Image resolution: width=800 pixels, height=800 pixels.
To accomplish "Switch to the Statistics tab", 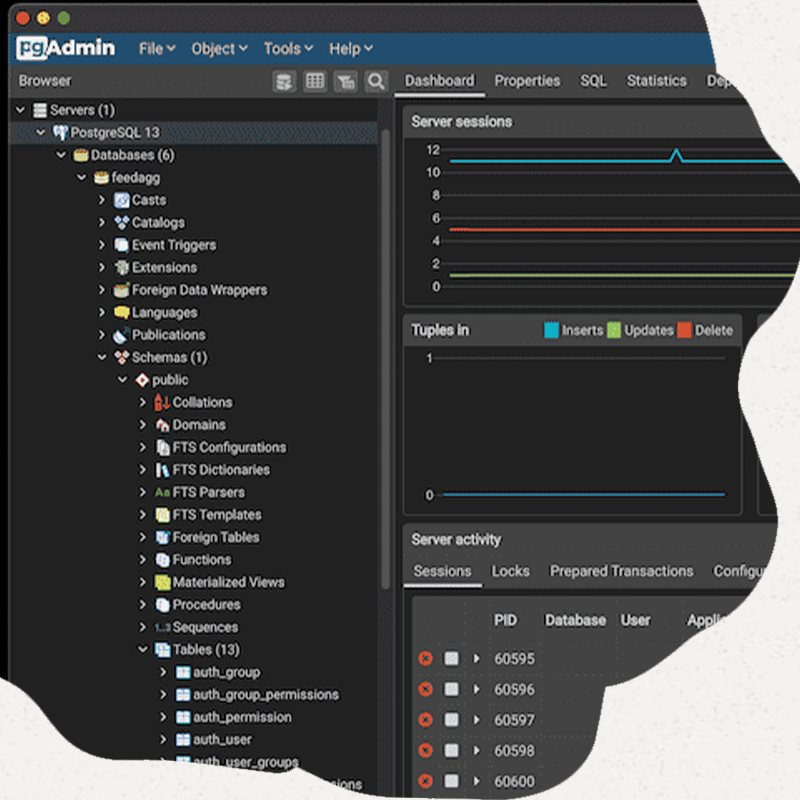I will pos(656,81).
